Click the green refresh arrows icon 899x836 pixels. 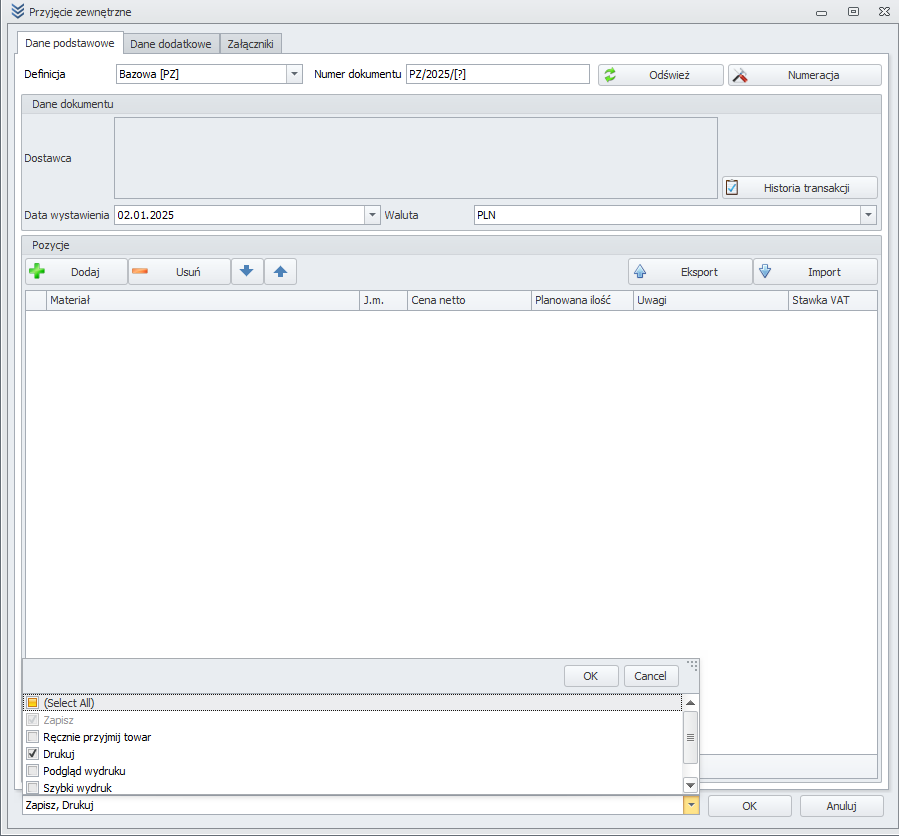click(x=610, y=75)
